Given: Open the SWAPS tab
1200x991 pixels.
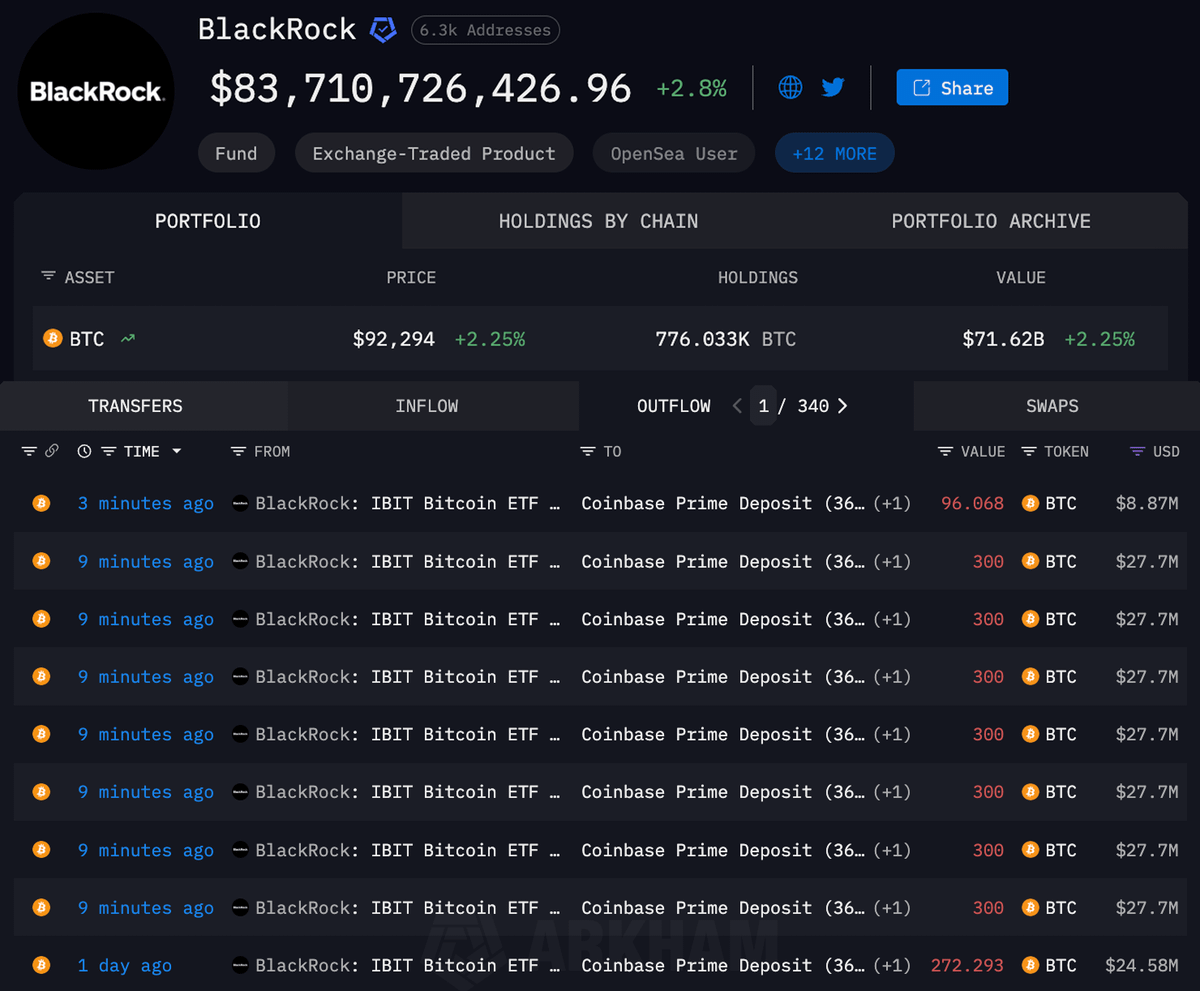Looking at the screenshot, I should (1052, 406).
